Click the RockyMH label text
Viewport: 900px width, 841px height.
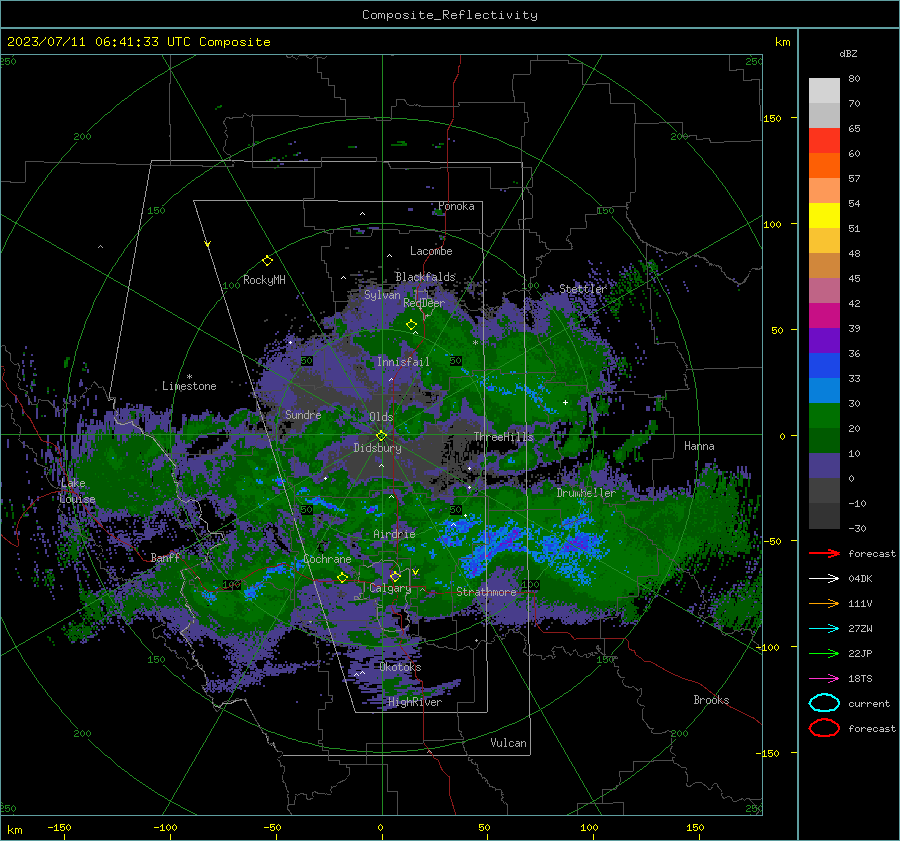pyautogui.click(x=264, y=280)
